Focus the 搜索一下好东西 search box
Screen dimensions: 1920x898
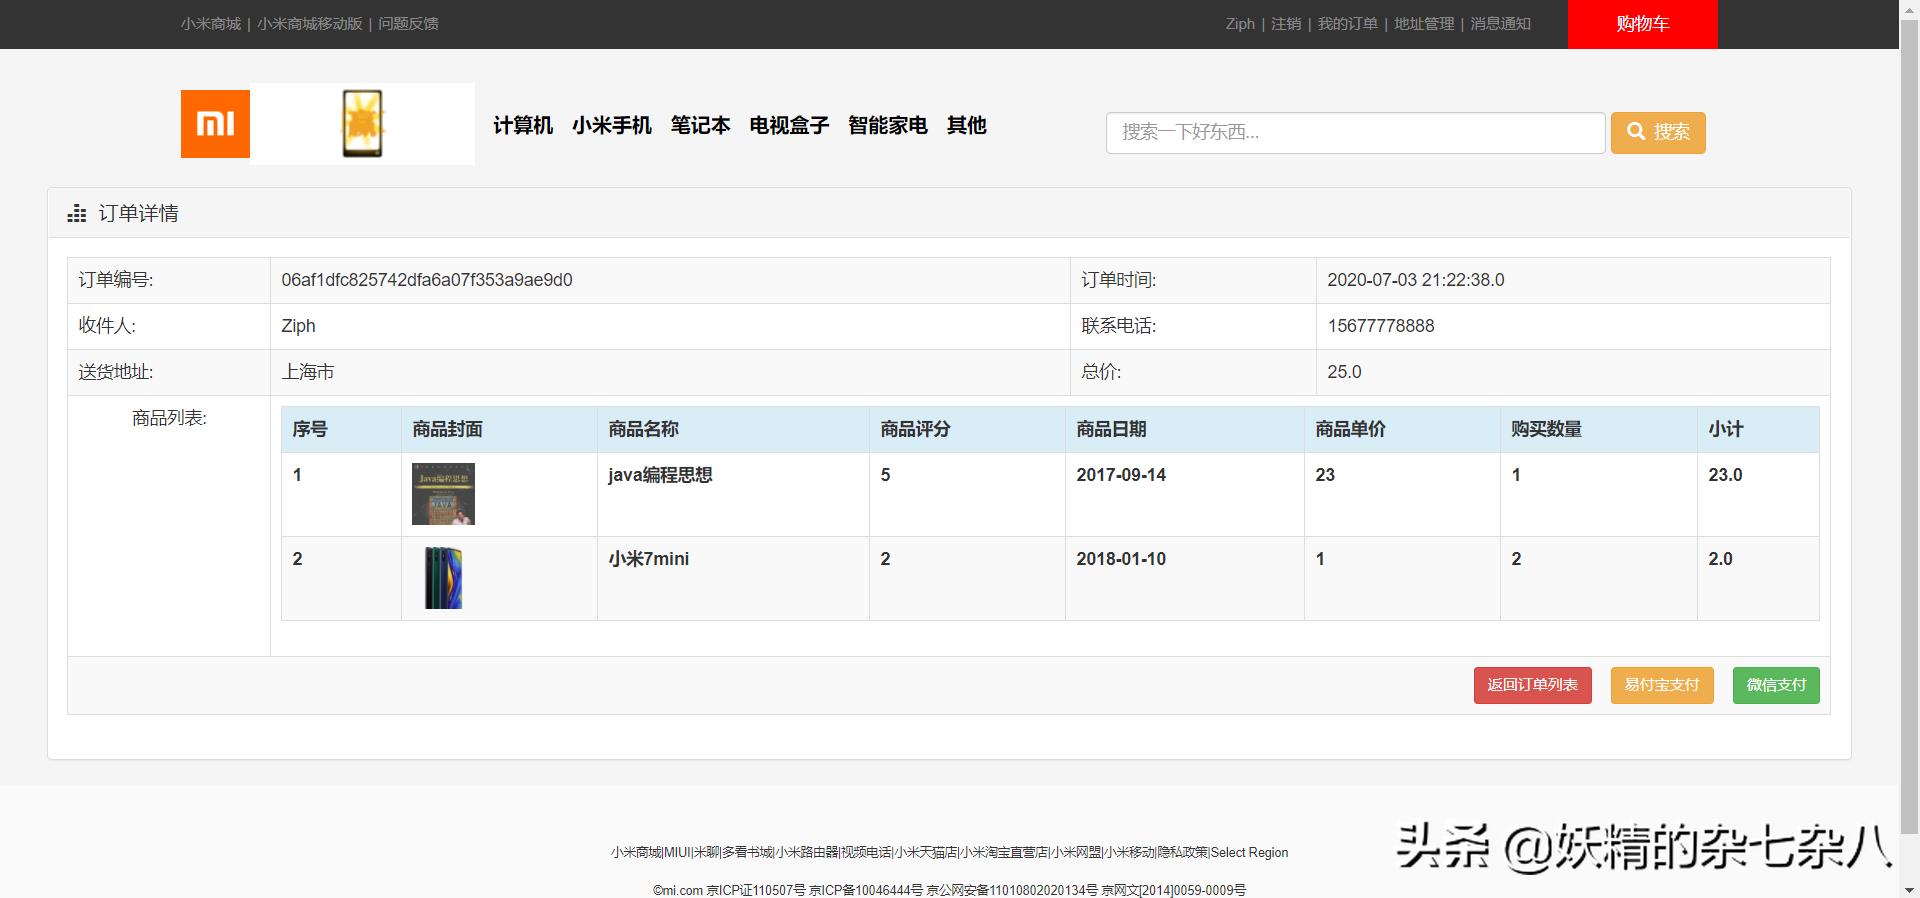[x=1355, y=133]
